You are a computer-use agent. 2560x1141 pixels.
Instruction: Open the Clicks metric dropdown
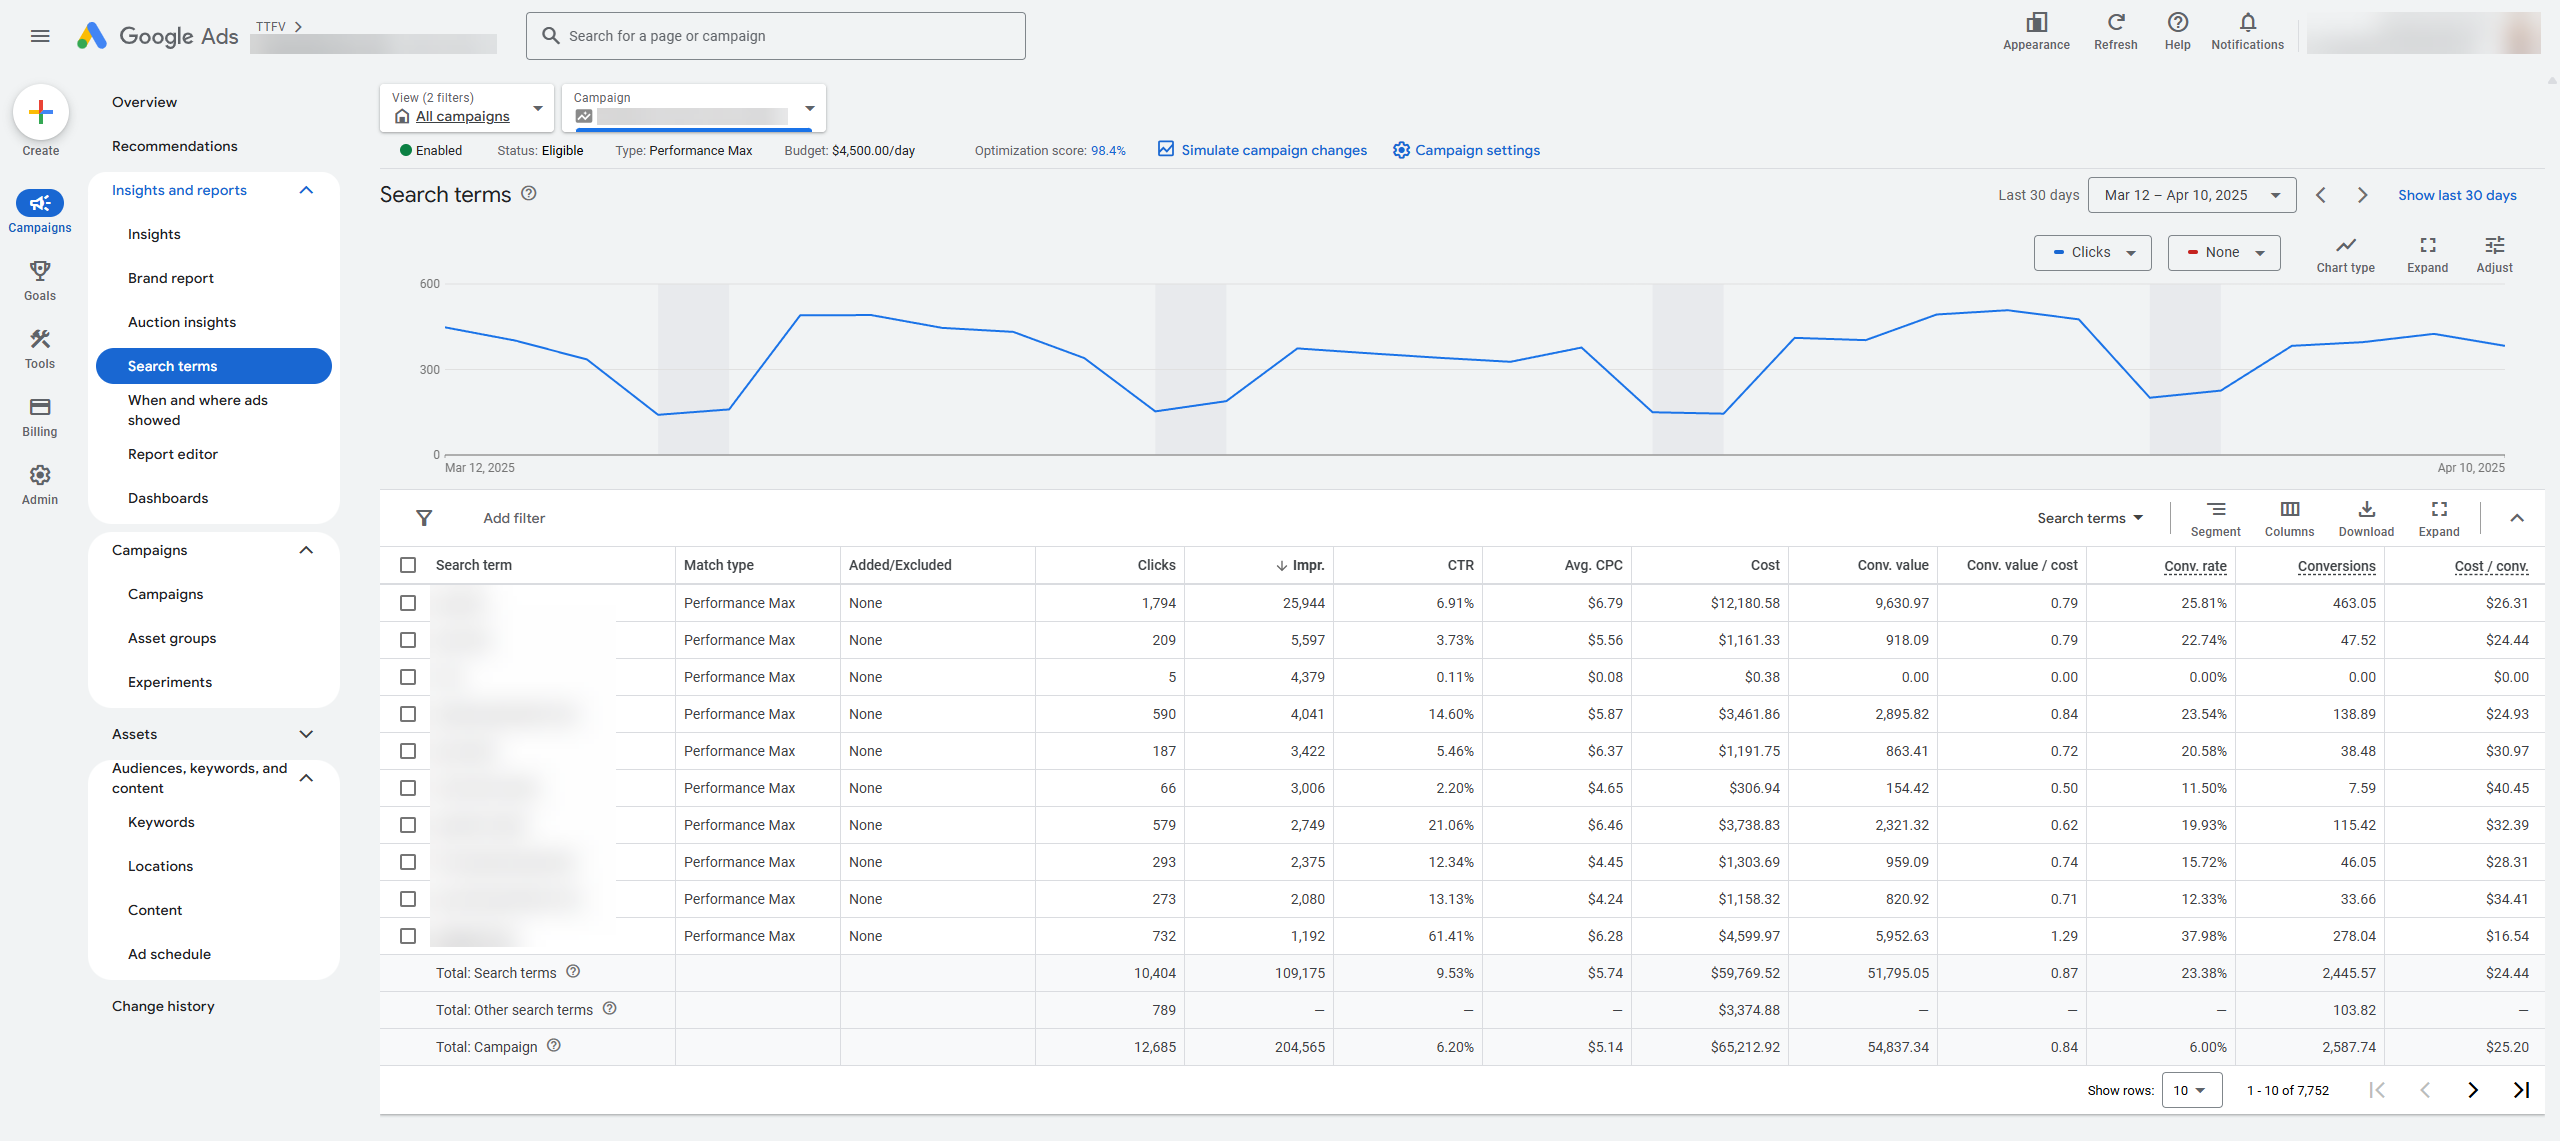(x=2092, y=253)
